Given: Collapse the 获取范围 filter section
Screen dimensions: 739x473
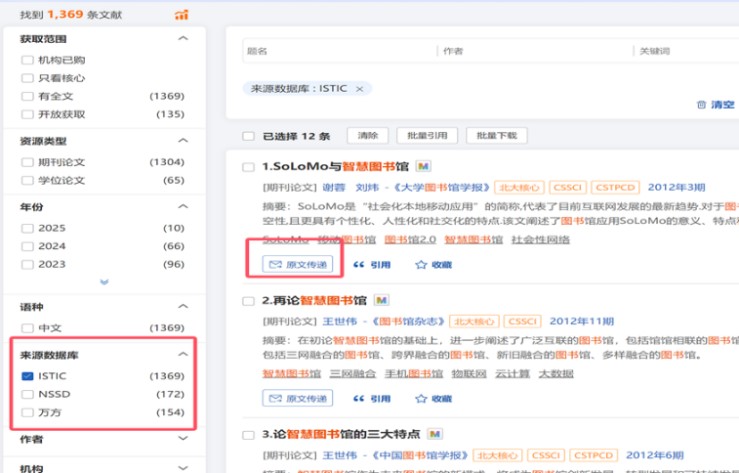Looking at the screenshot, I should click(183, 38).
